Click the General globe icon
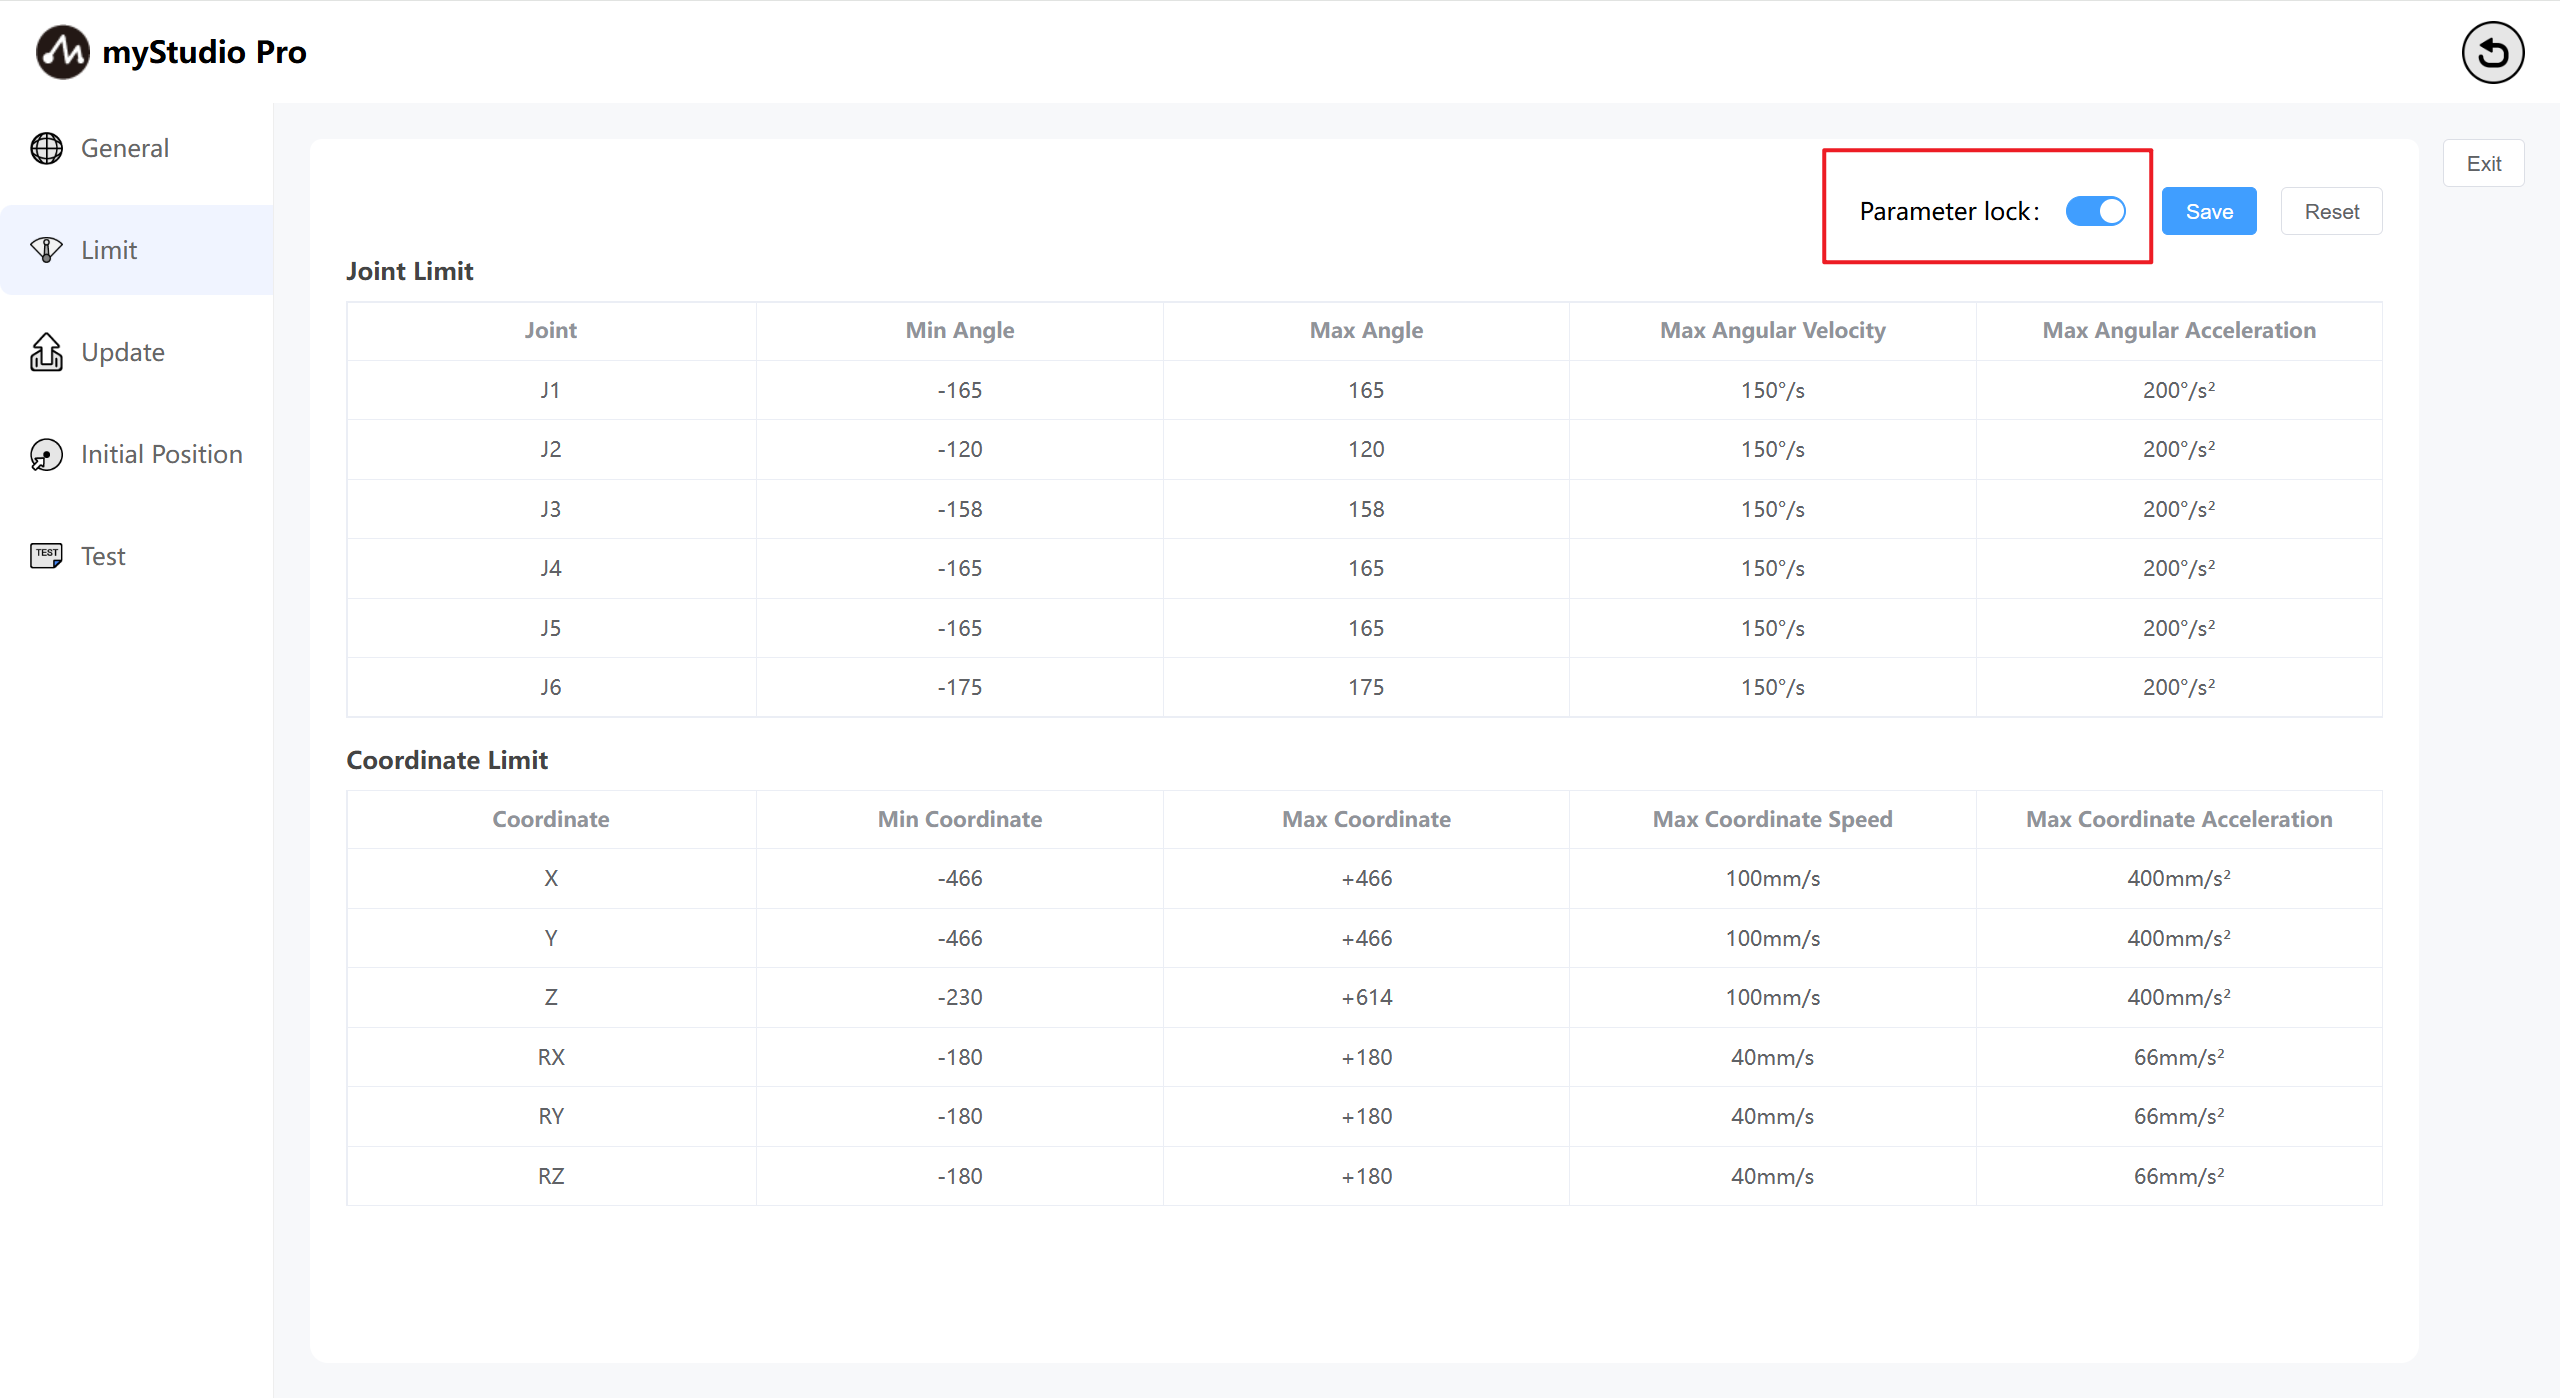This screenshot has width=2560, height=1398. 46,148
